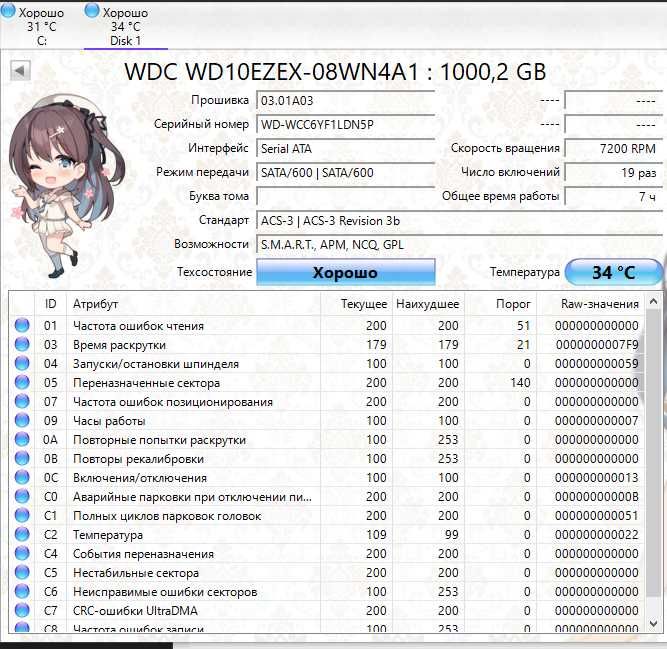The width and height of the screenshot is (667, 649).
Task: Click the Наихудшее column header
Action: (428, 304)
